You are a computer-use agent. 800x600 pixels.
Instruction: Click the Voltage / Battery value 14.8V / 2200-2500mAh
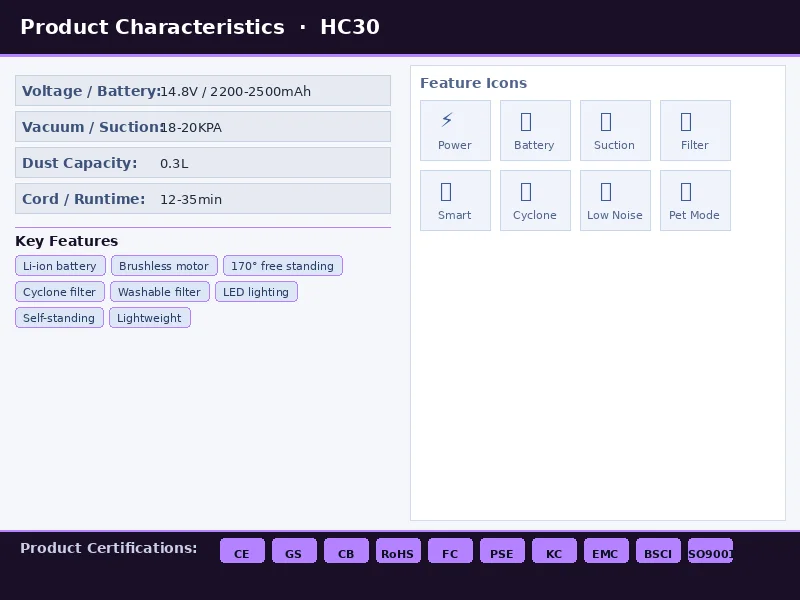pyautogui.click(x=235, y=91)
